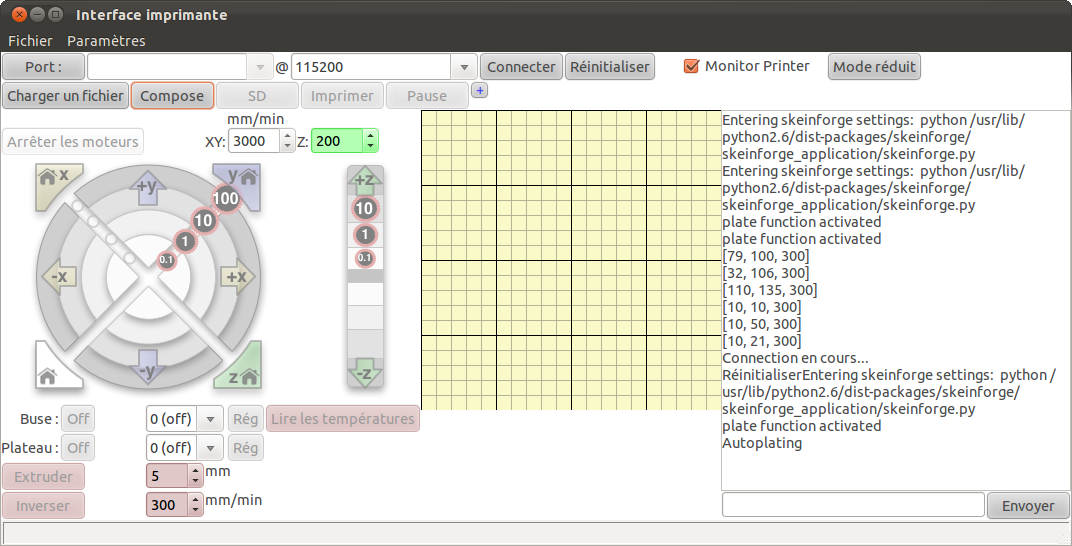The height and width of the screenshot is (546, 1072).
Task: Focus the command input field
Action: (853, 505)
